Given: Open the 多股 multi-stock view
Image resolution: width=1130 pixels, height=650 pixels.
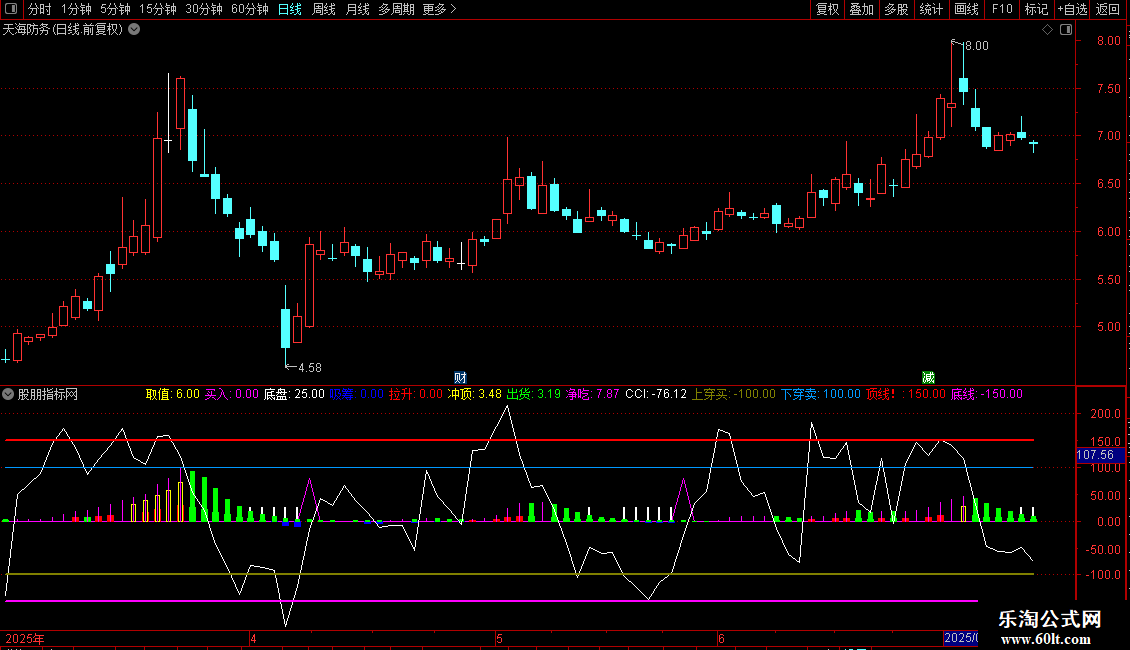Looking at the screenshot, I should [x=896, y=9].
